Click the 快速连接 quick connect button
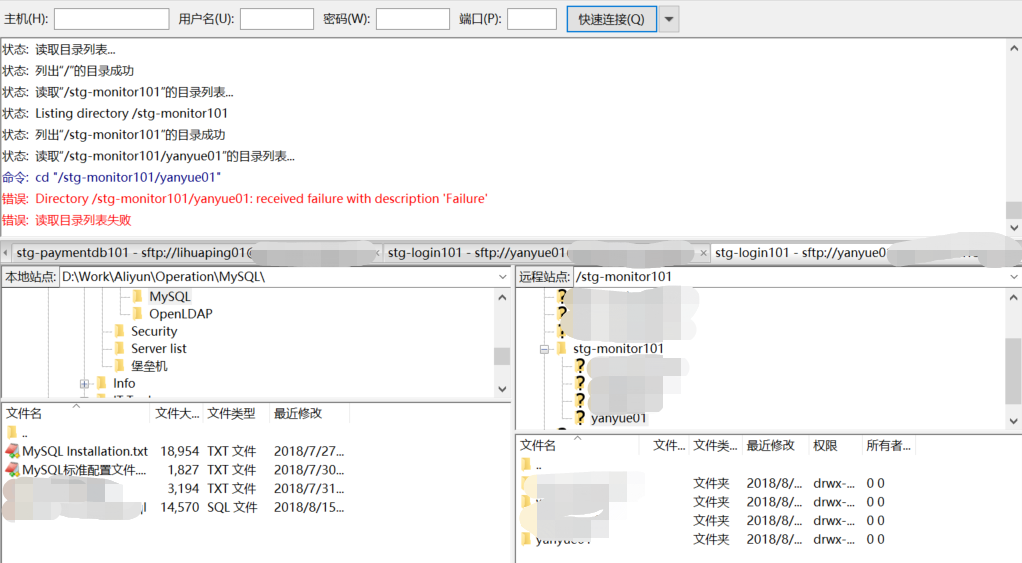 [x=611, y=19]
